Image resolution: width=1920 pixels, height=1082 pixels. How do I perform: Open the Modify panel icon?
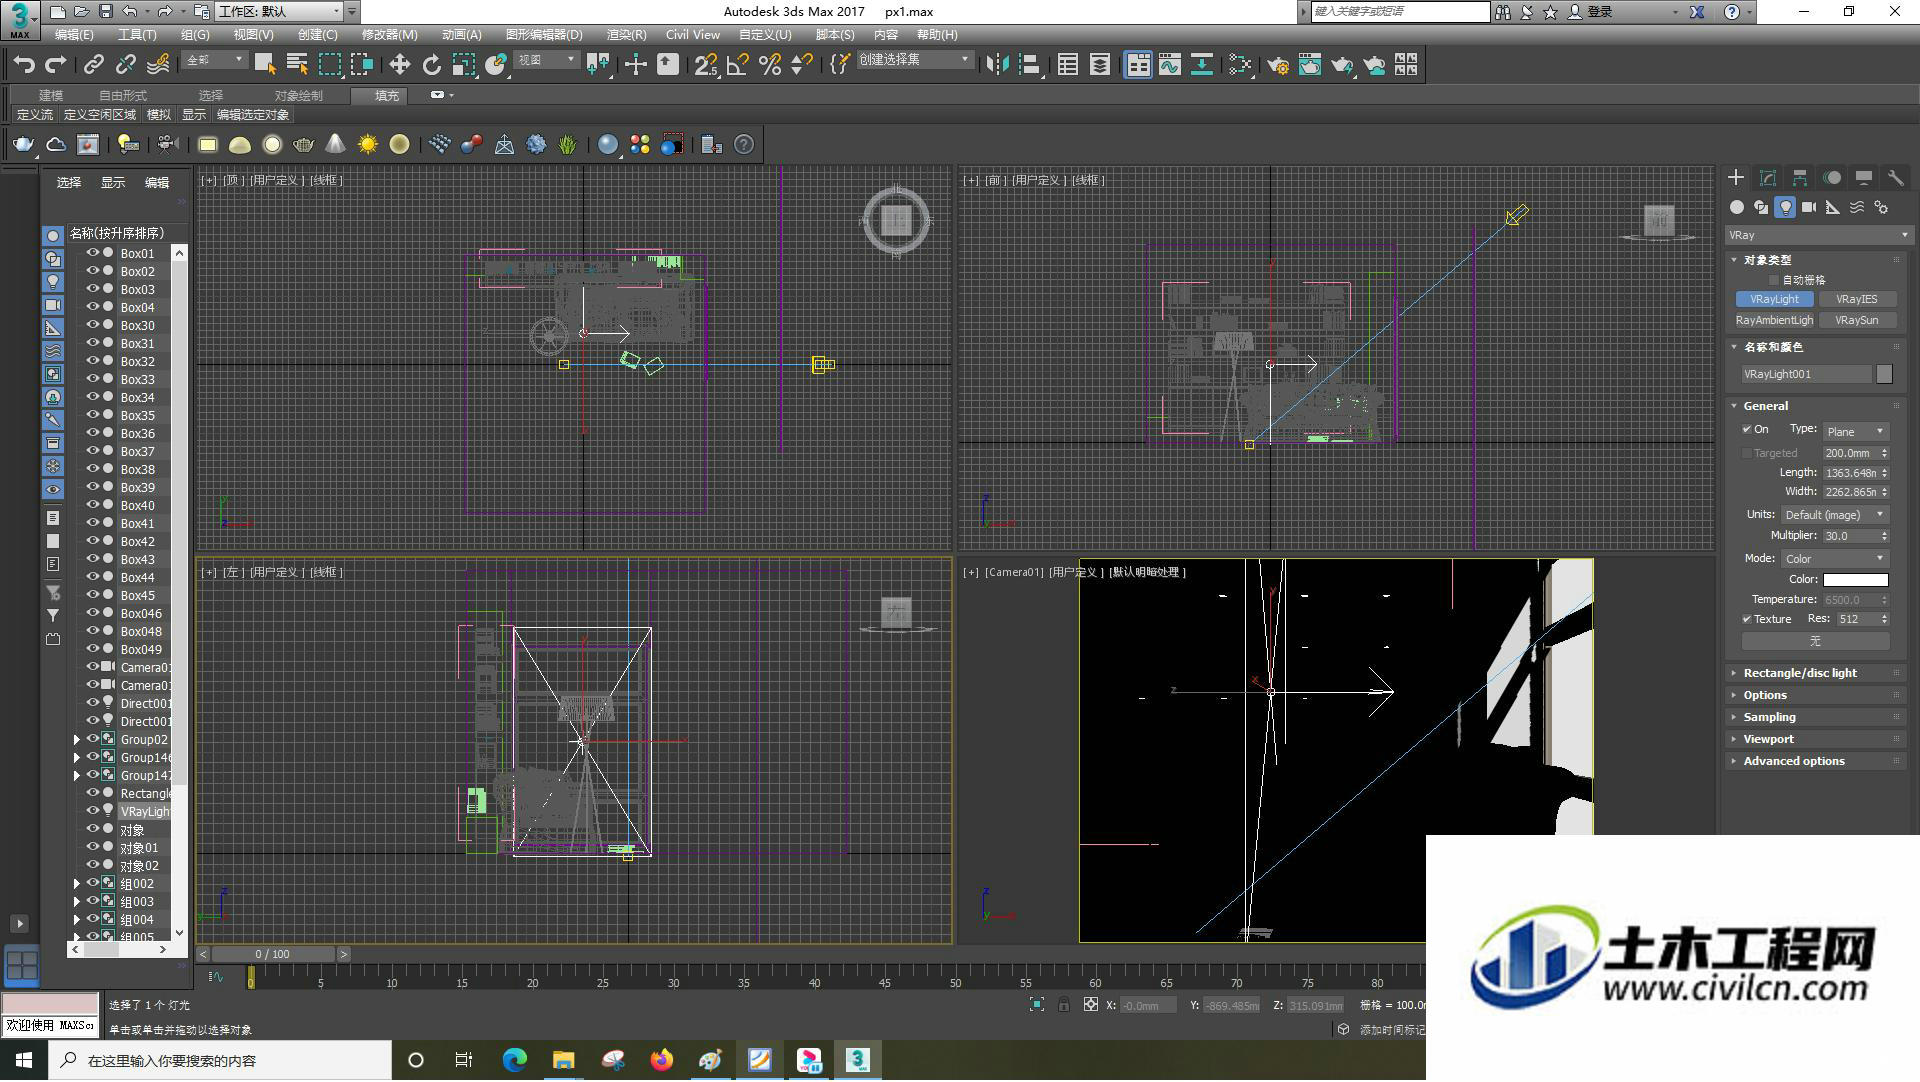1768,177
